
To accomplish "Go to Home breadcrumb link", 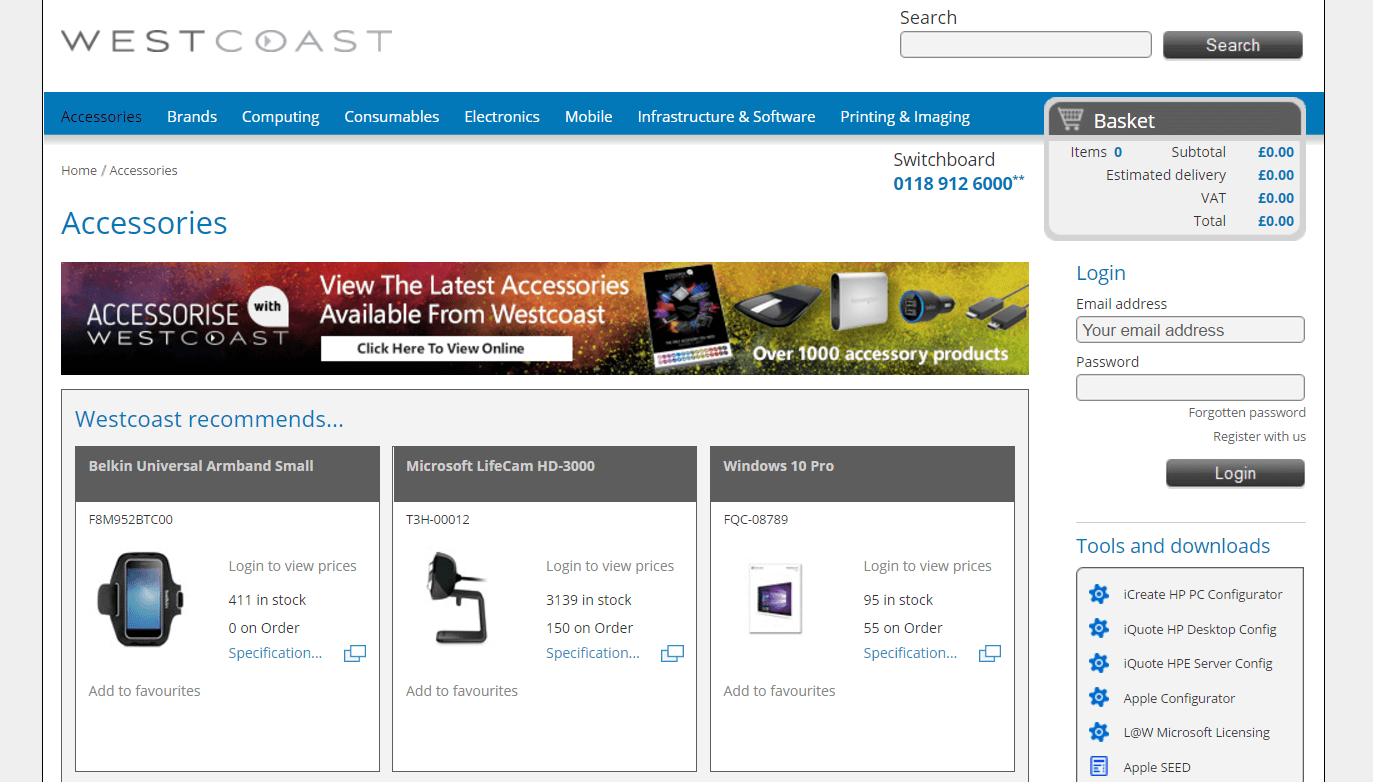I will tap(79, 171).
